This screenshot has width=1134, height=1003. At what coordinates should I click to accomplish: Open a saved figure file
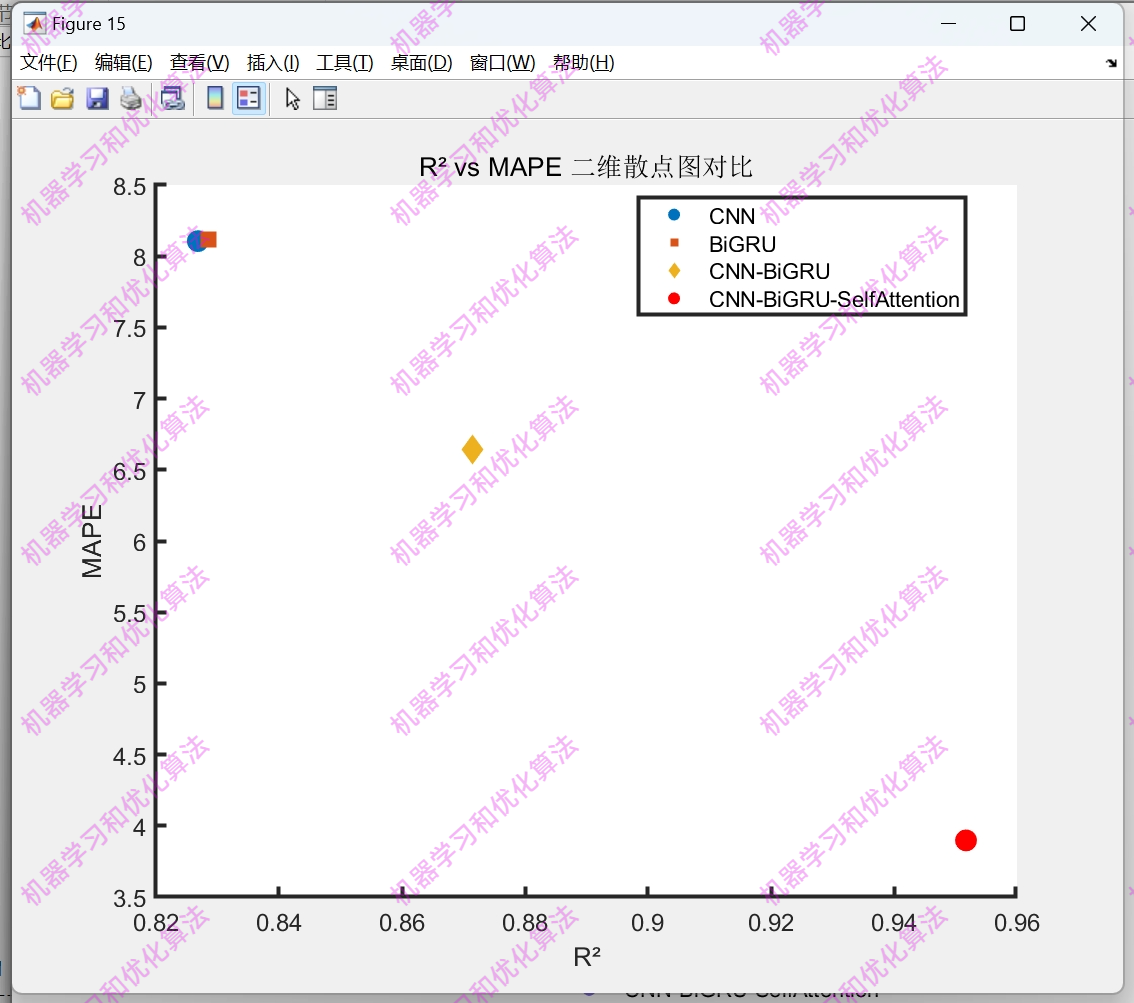click(63, 98)
